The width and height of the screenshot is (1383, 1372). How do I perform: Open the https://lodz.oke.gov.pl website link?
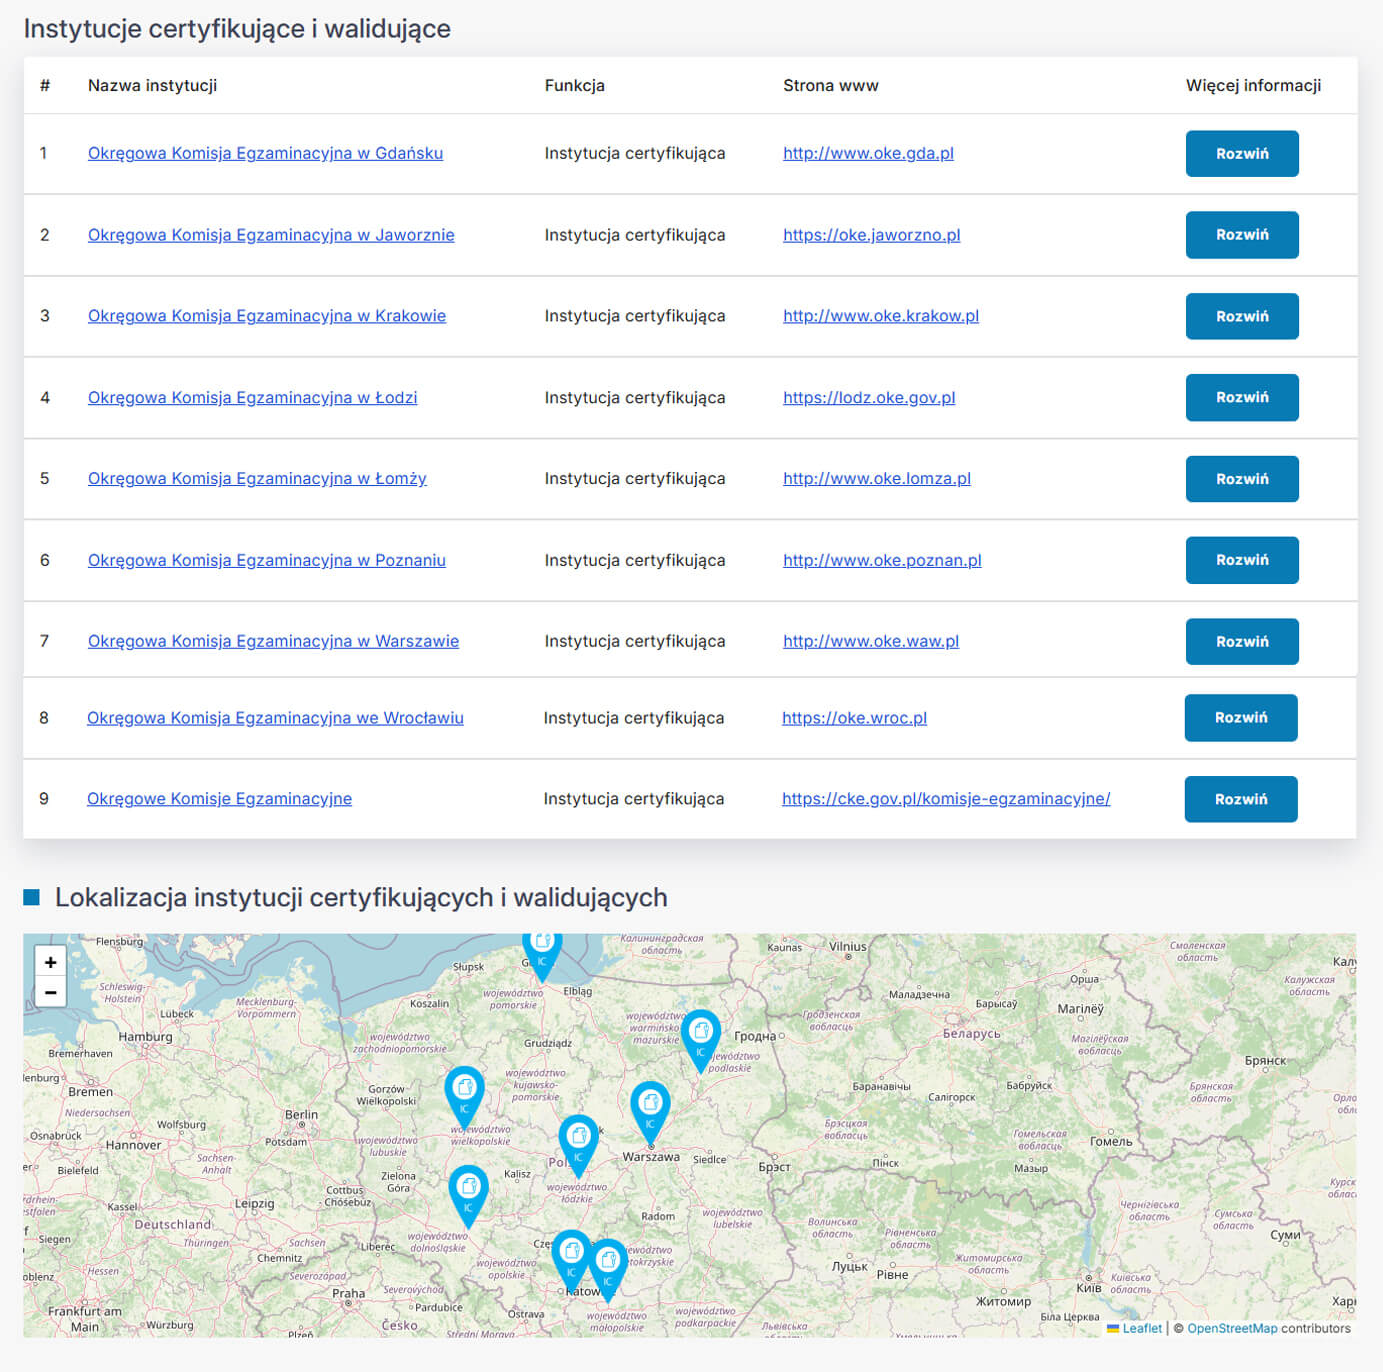(868, 397)
